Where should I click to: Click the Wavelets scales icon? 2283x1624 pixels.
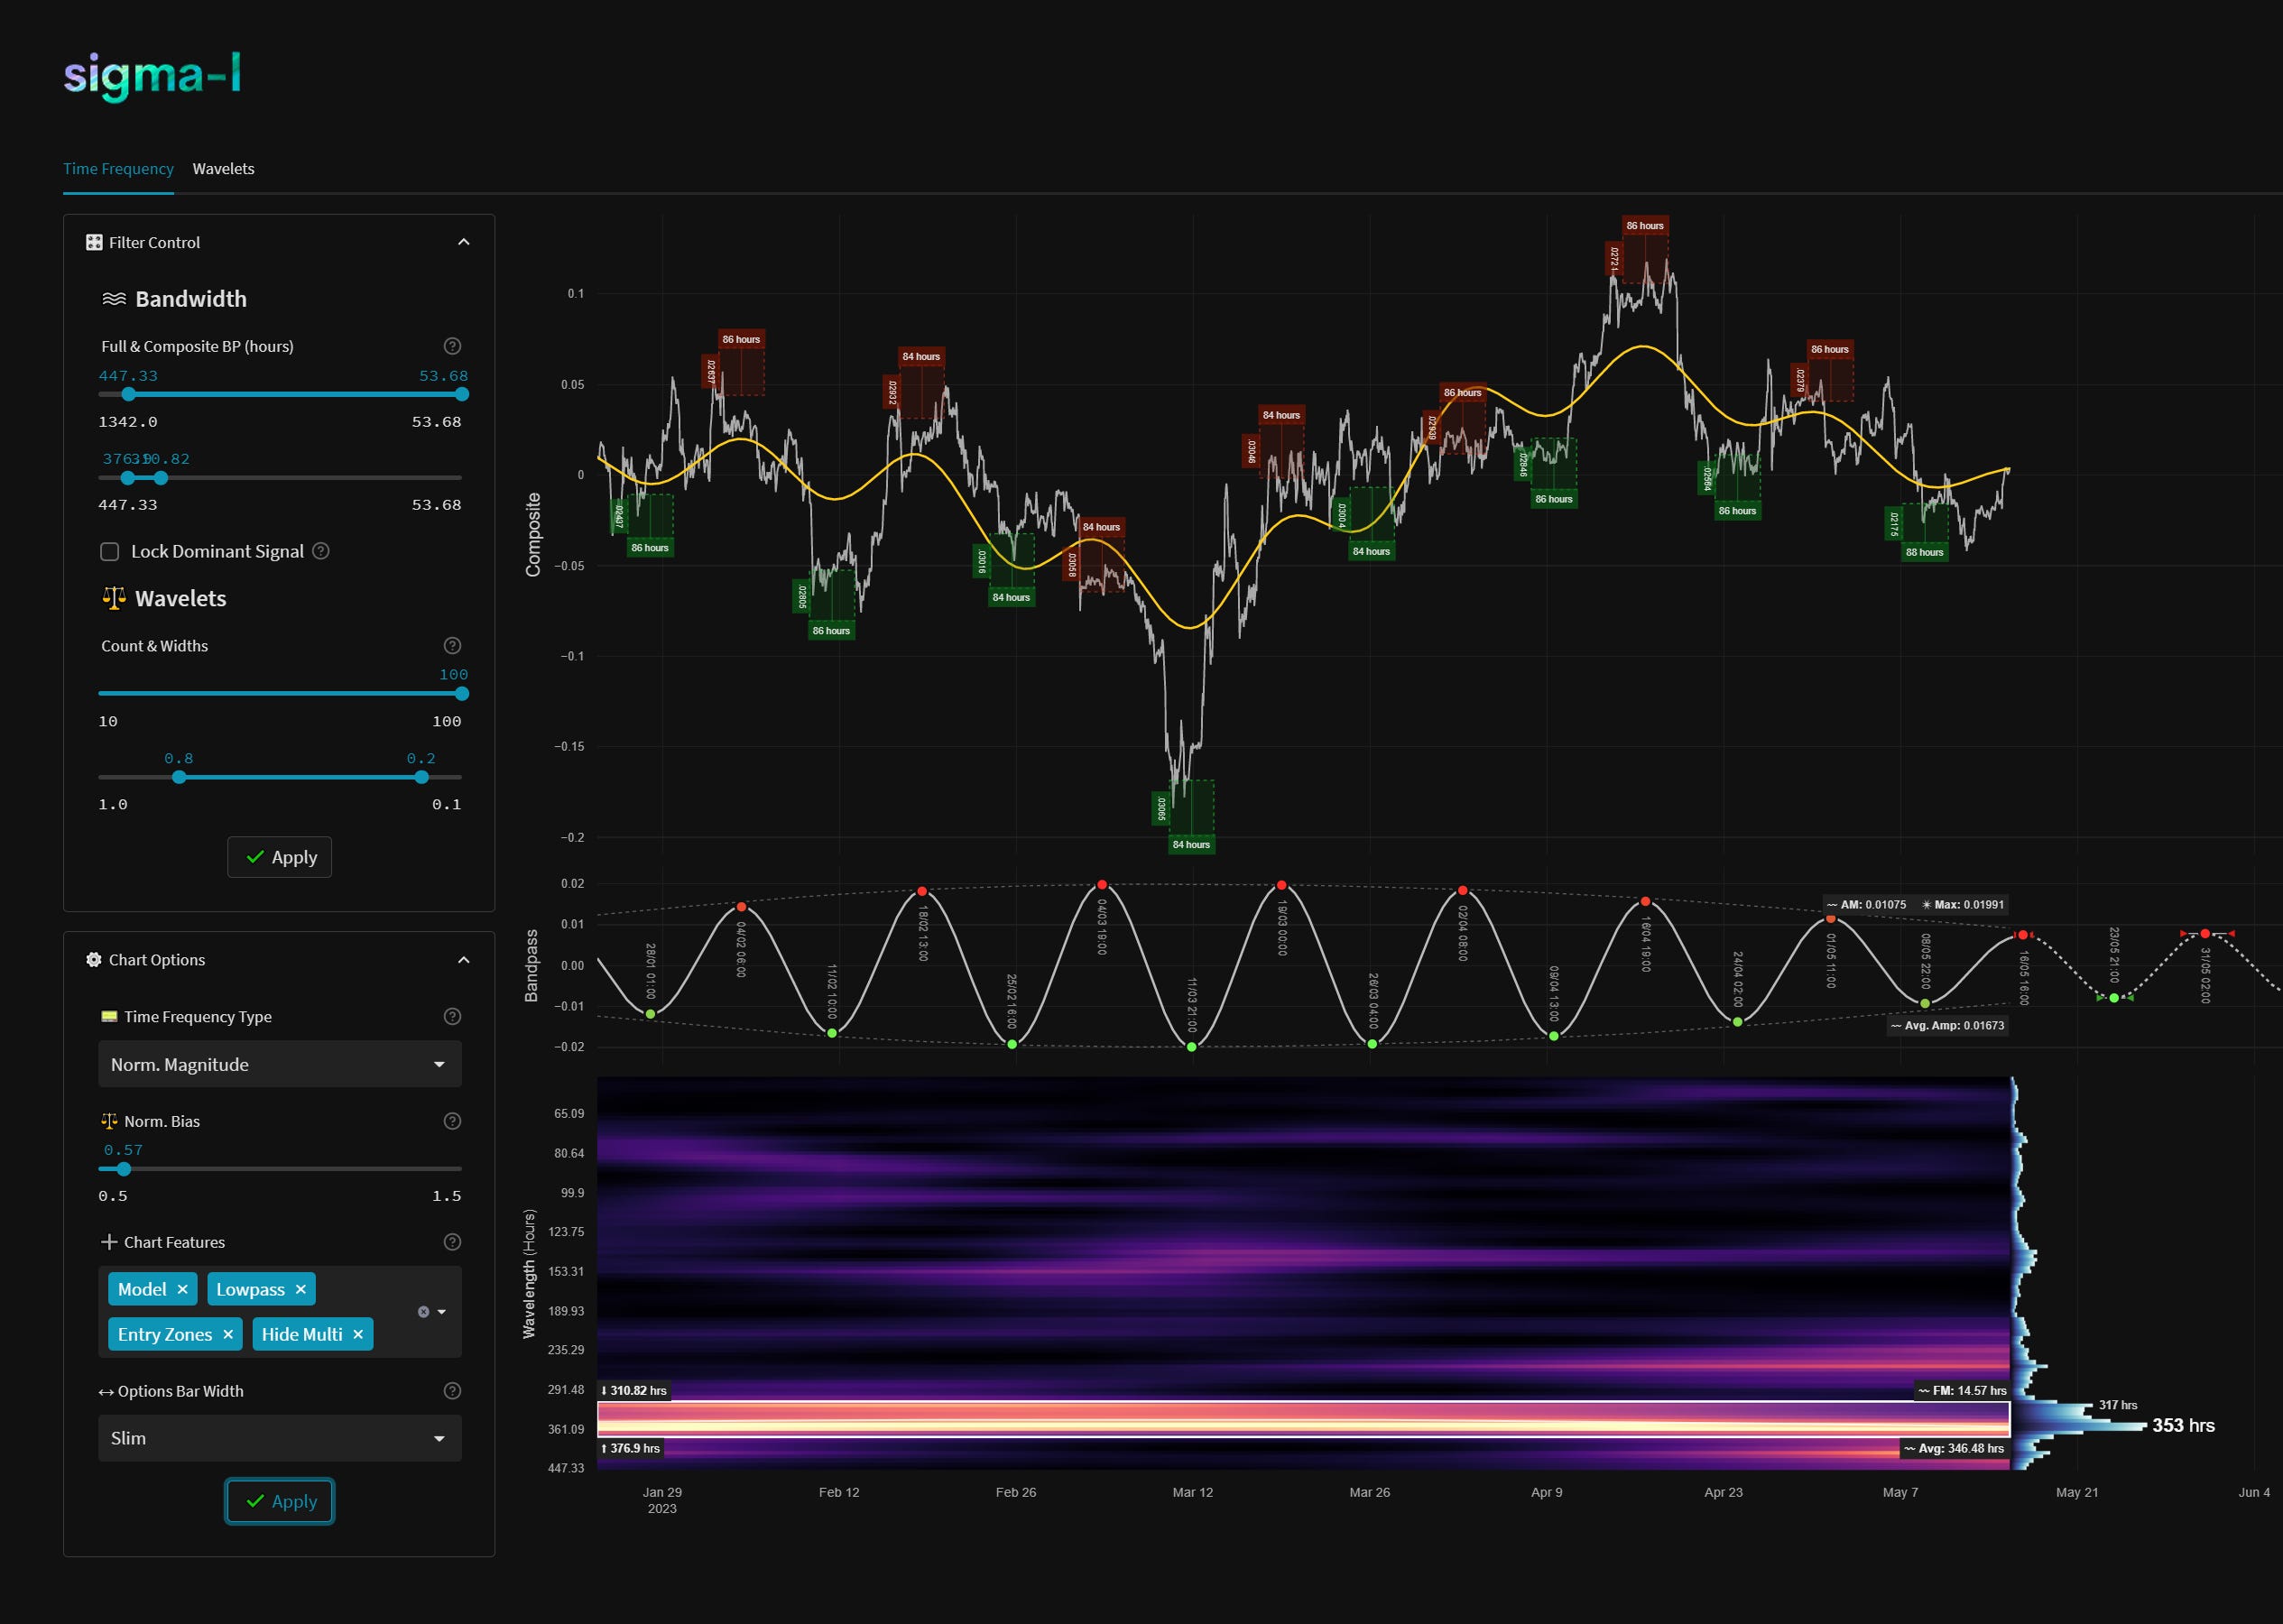[x=113, y=597]
